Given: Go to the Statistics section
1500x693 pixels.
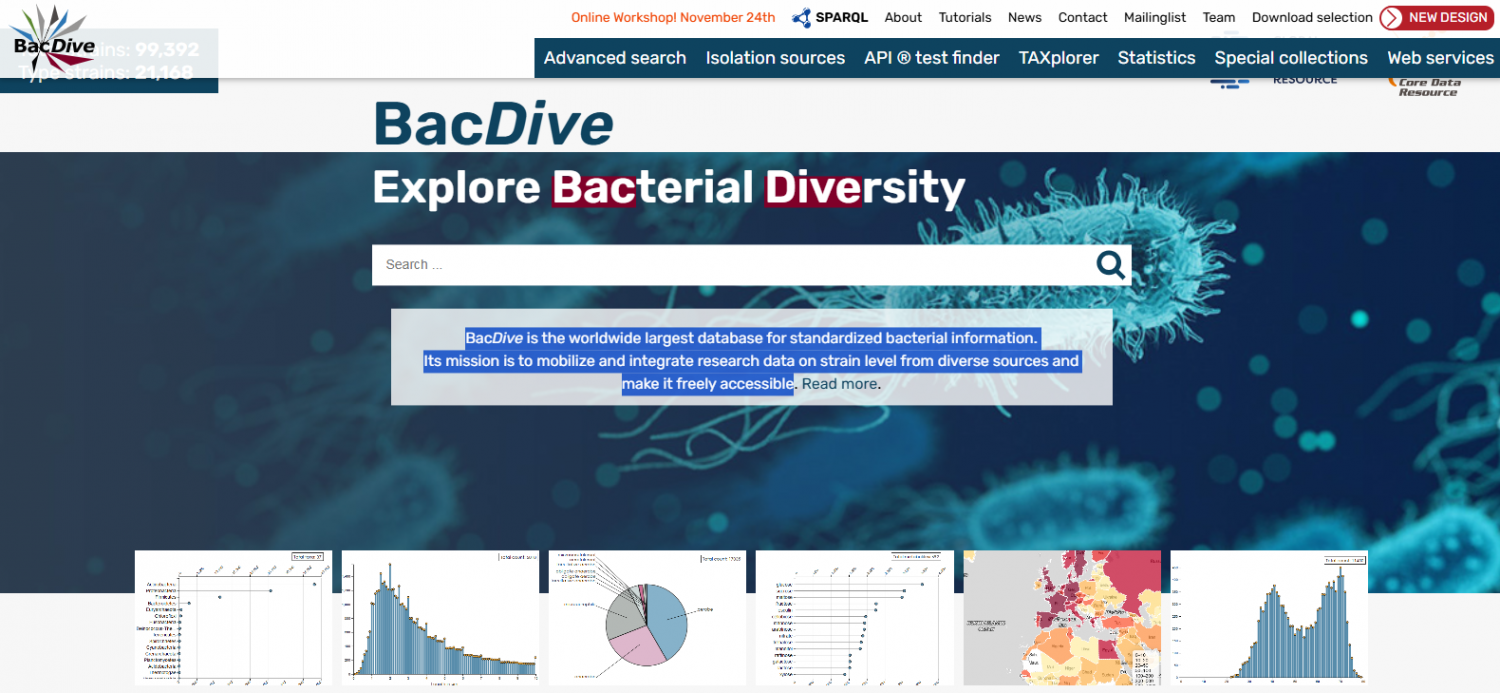Looking at the screenshot, I should (x=1156, y=58).
